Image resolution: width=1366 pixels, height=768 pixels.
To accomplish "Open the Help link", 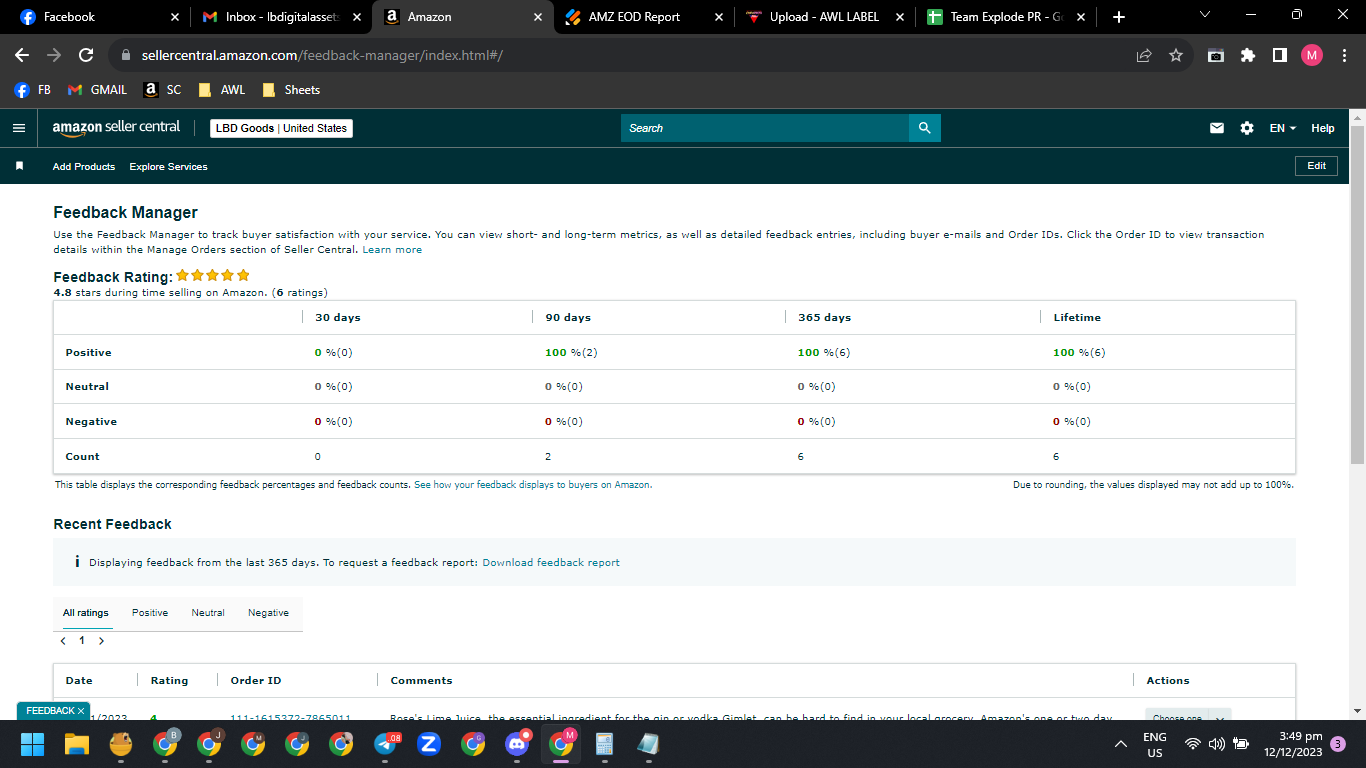I will pyautogui.click(x=1323, y=128).
